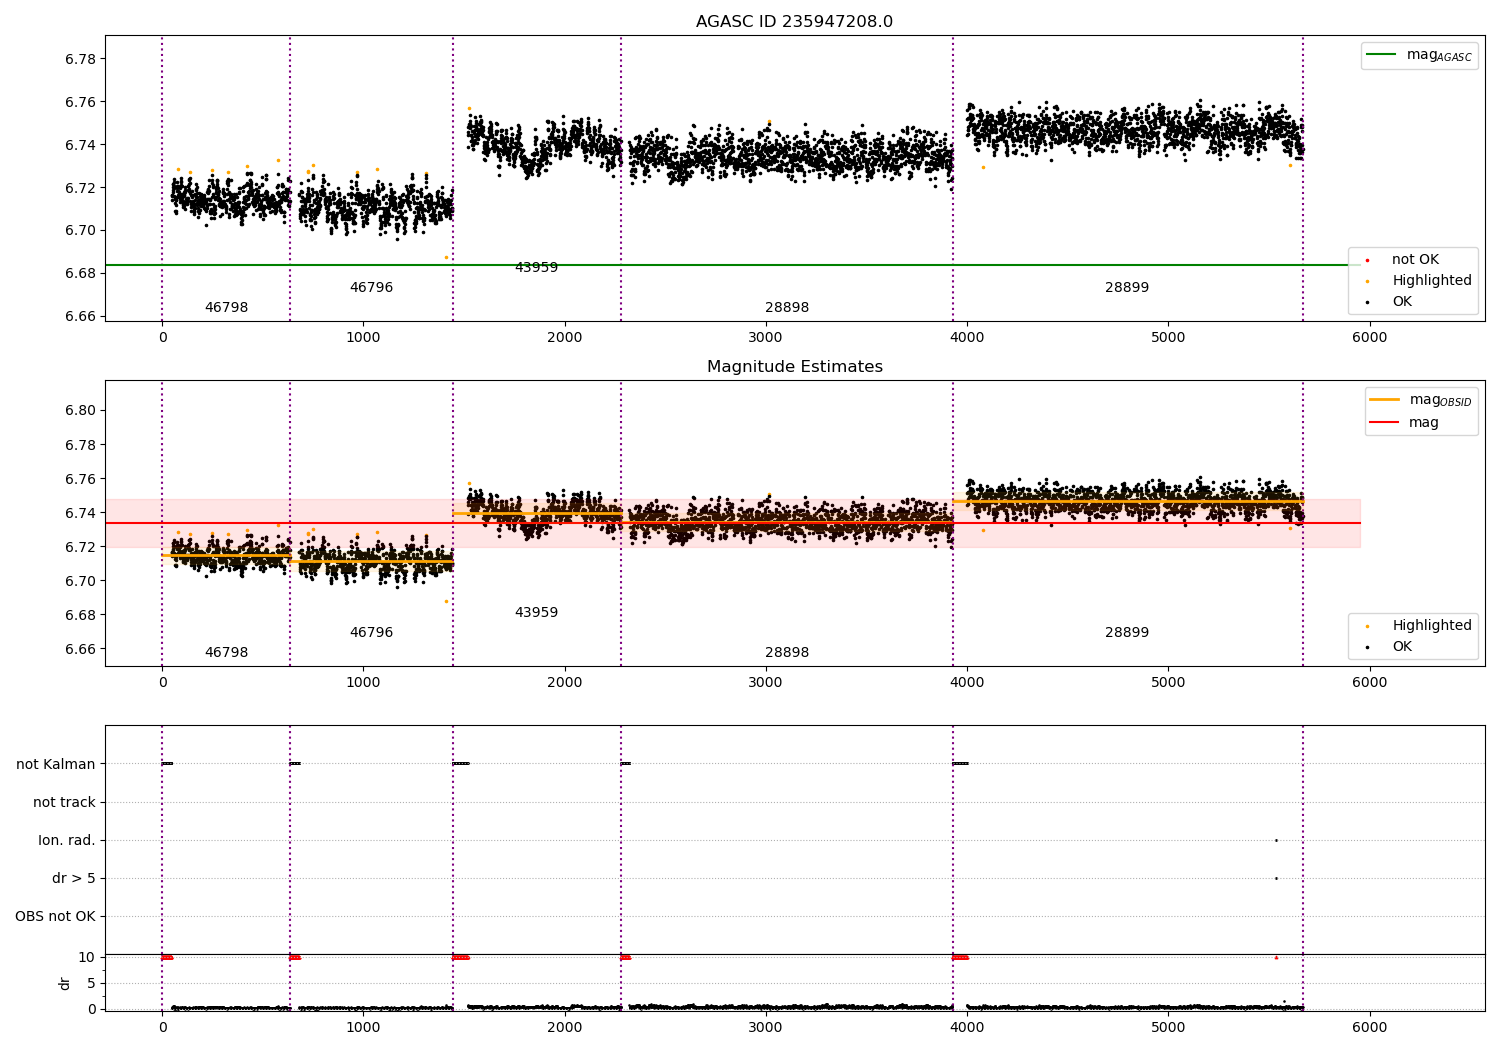The height and width of the screenshot is (1050, 1500).
Task: Select the mag OBSID legend entry
Action: tap(1420, 400)
